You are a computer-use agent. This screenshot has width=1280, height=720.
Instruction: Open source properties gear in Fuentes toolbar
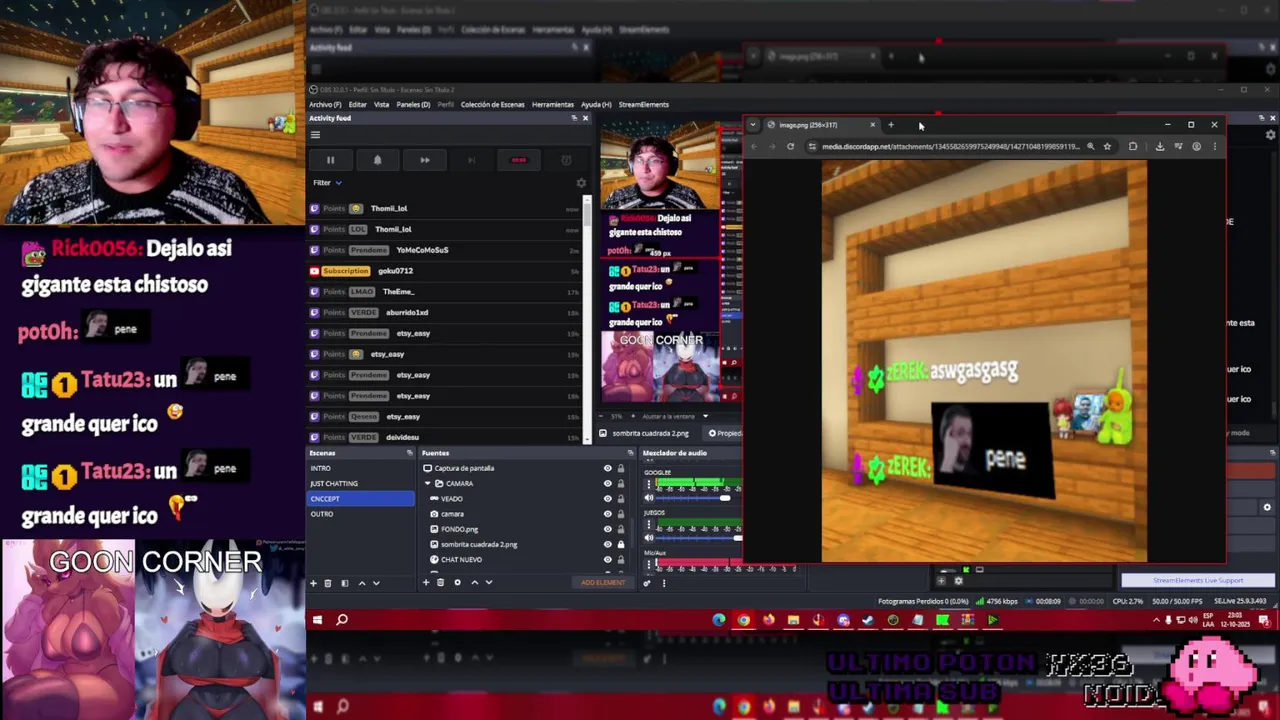[458, 582]
